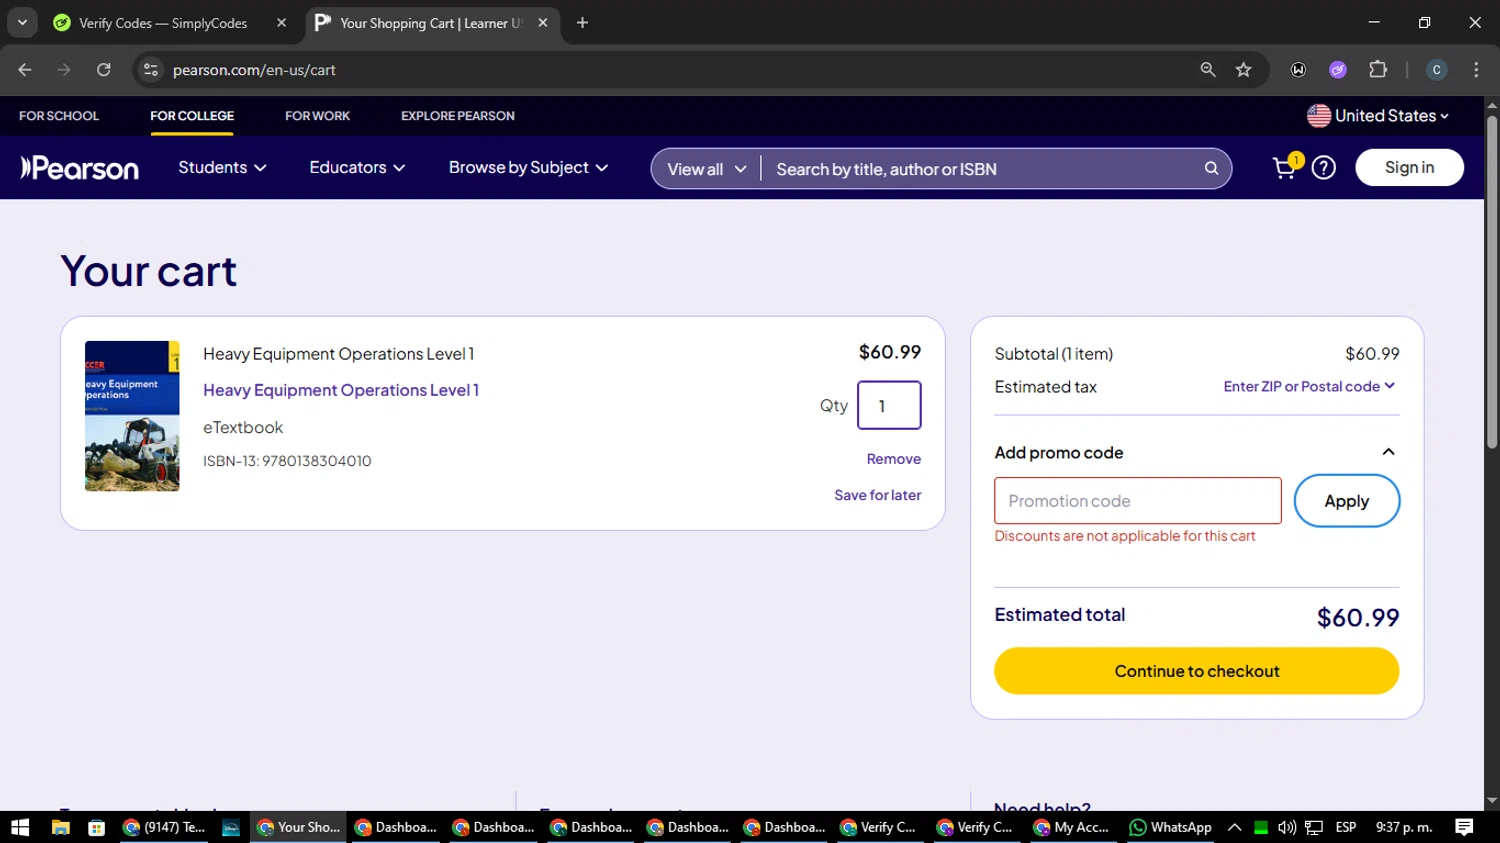
Task: Click the ESP language indicator
Action: pos(1346,827)
